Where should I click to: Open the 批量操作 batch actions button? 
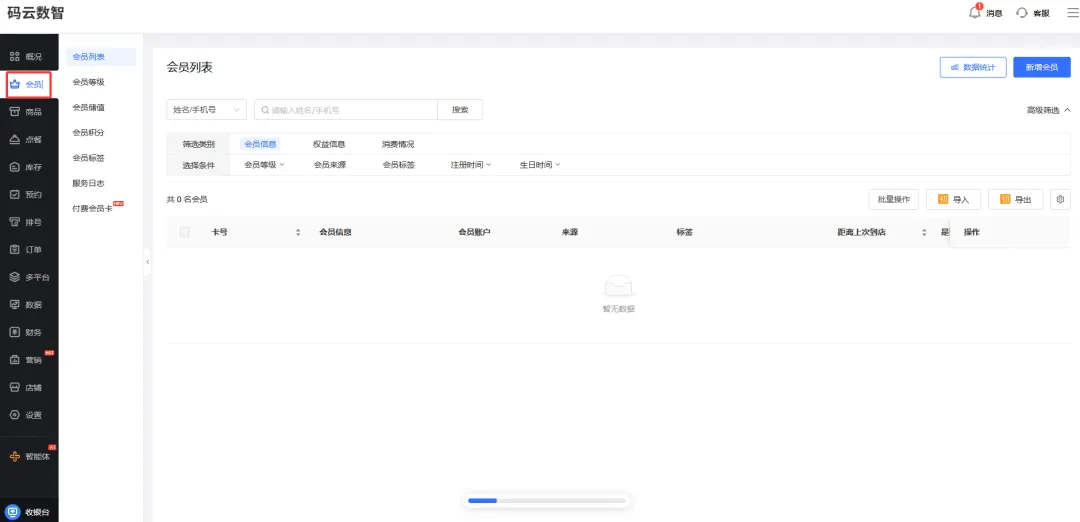point(893,199)
